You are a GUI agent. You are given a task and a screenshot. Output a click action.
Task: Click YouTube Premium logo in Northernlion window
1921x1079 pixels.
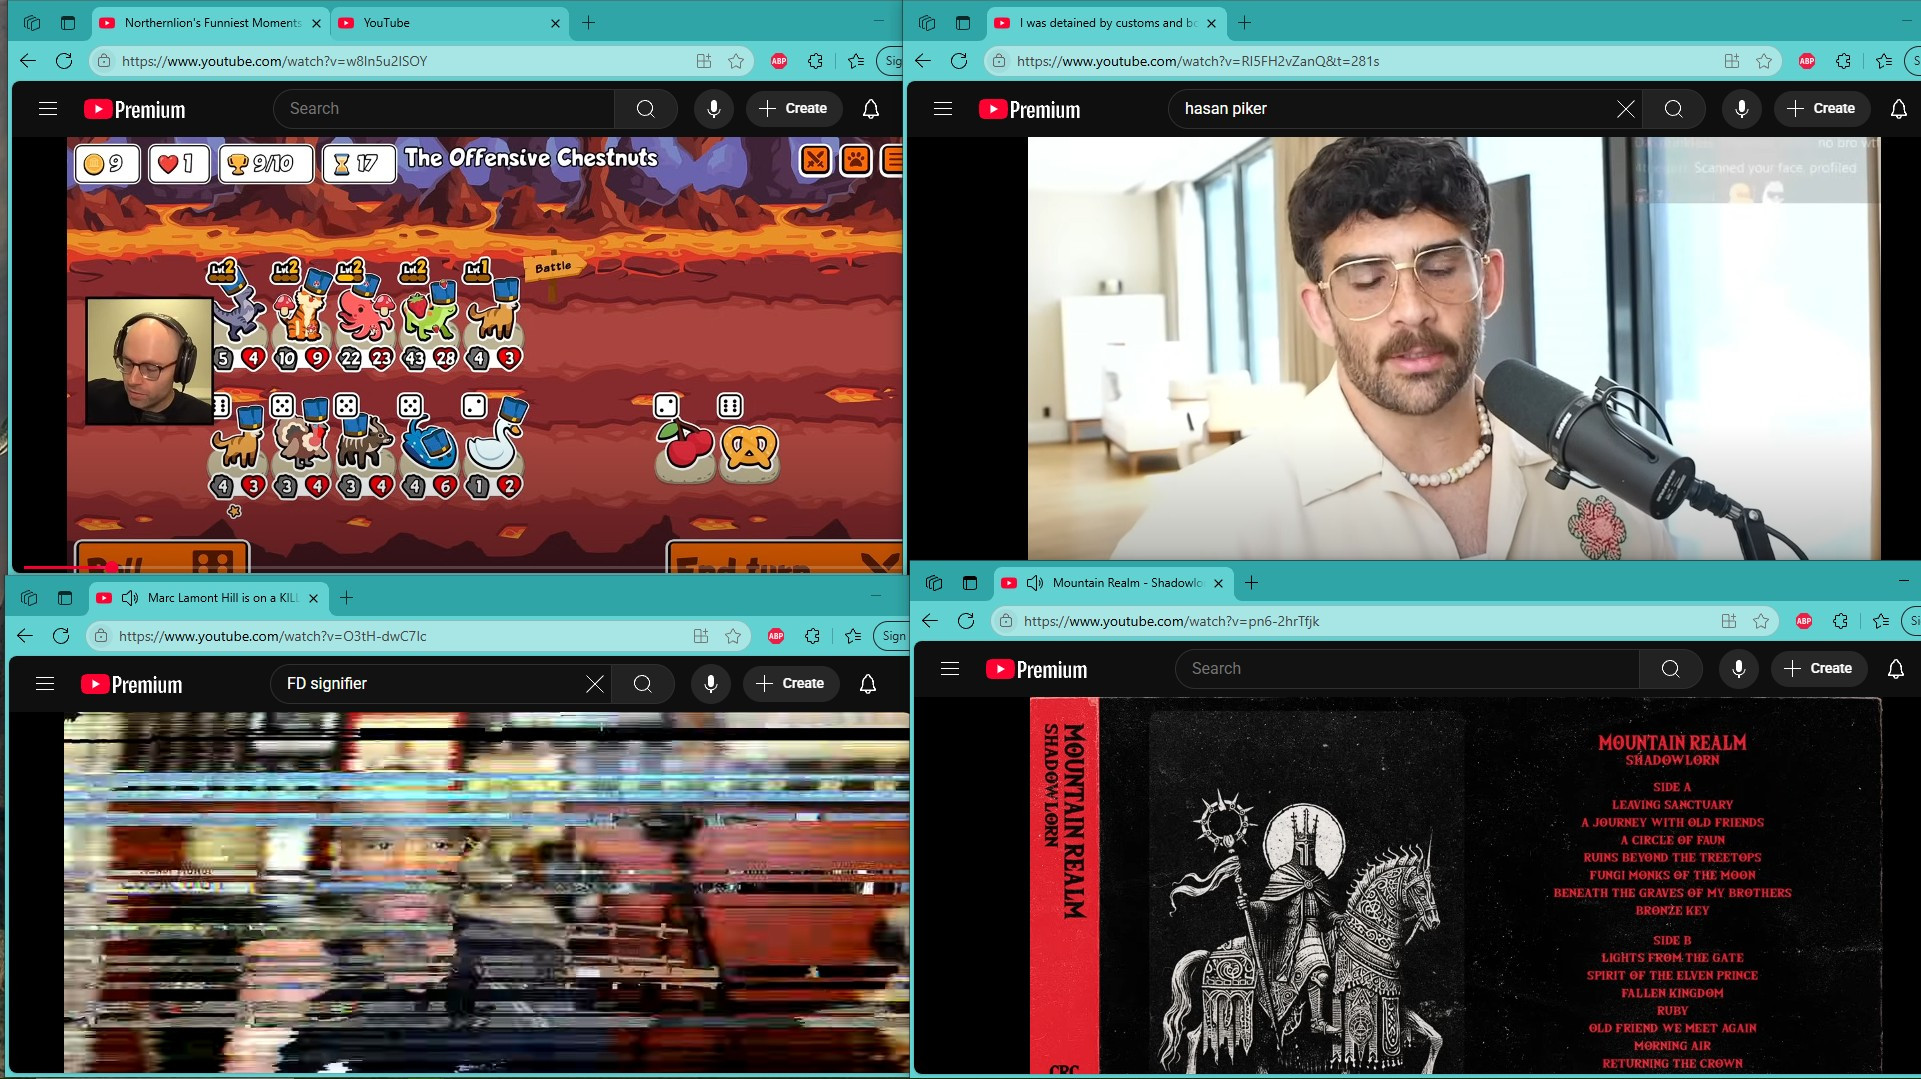pyautogui.click(x=134, y=109)
